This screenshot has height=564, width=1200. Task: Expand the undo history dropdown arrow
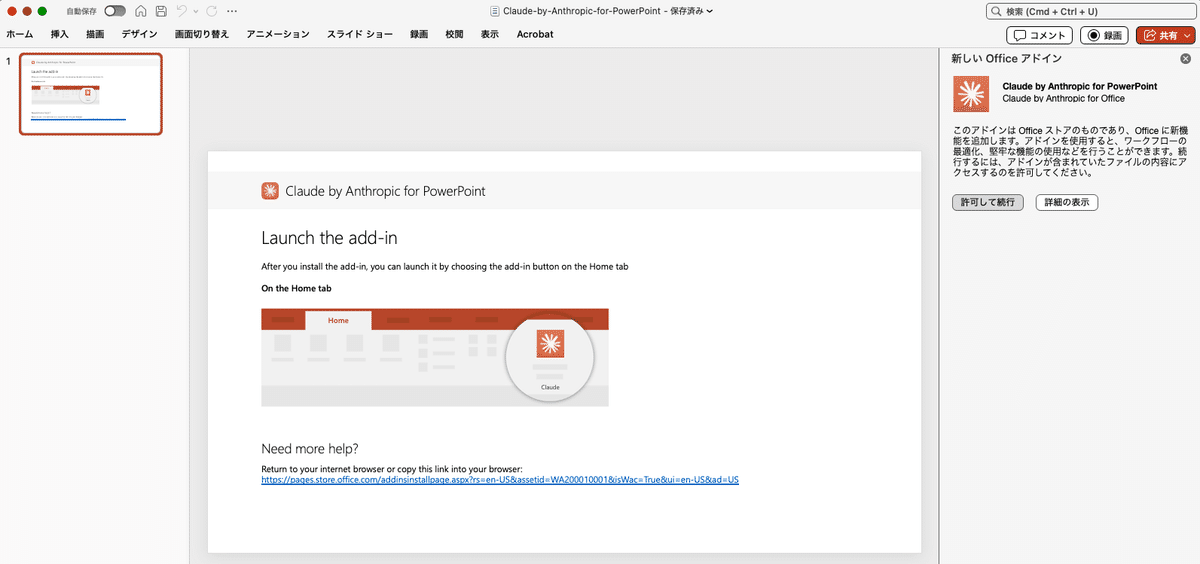point(194,11)
